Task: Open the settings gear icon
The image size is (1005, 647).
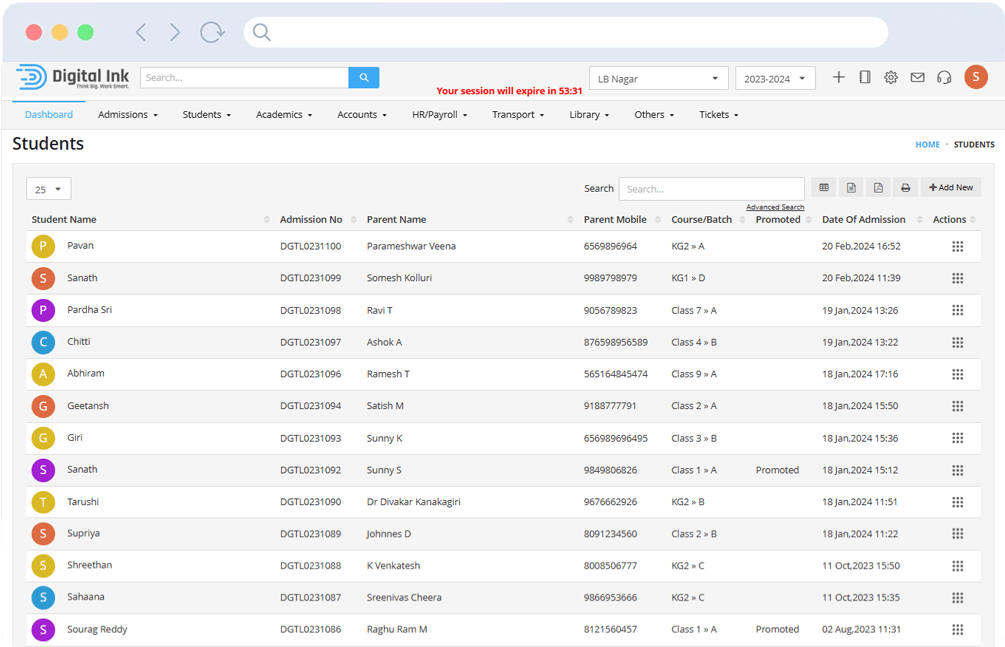Action: 890,77
